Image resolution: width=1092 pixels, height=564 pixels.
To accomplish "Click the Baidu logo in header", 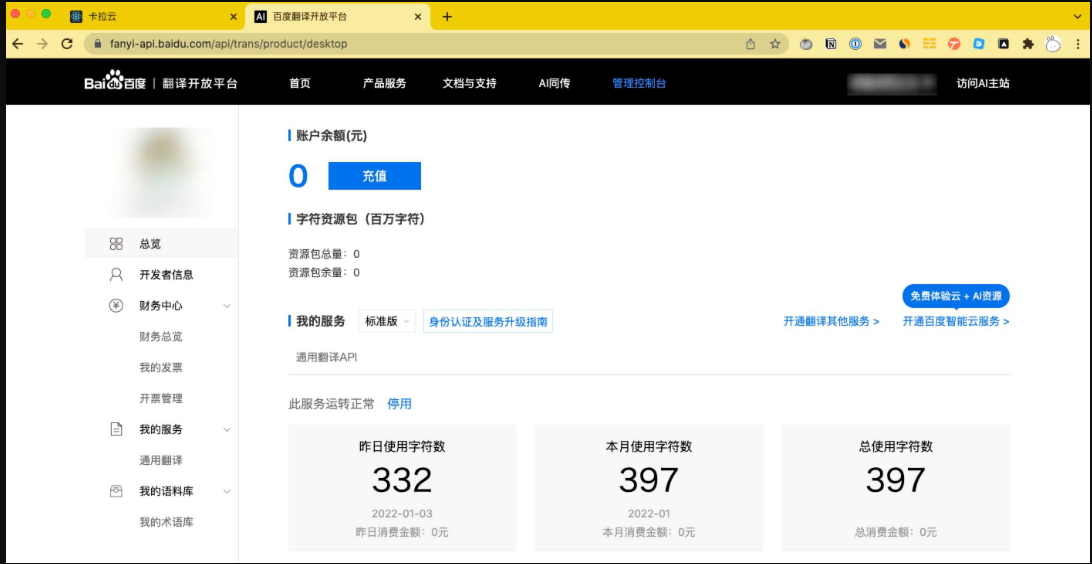I will click(115, 81).
